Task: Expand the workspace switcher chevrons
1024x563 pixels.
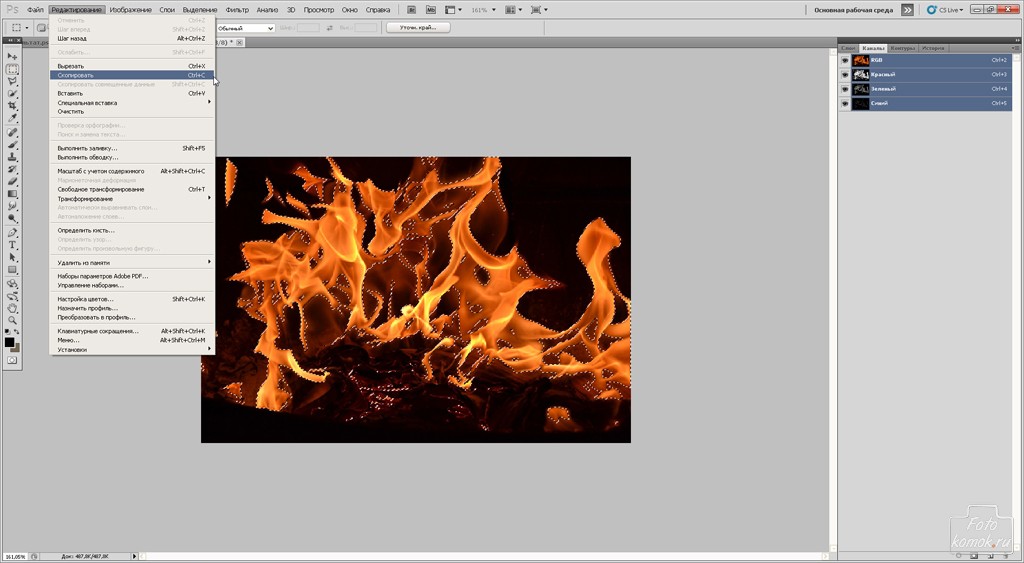Action: pos(907,10)
